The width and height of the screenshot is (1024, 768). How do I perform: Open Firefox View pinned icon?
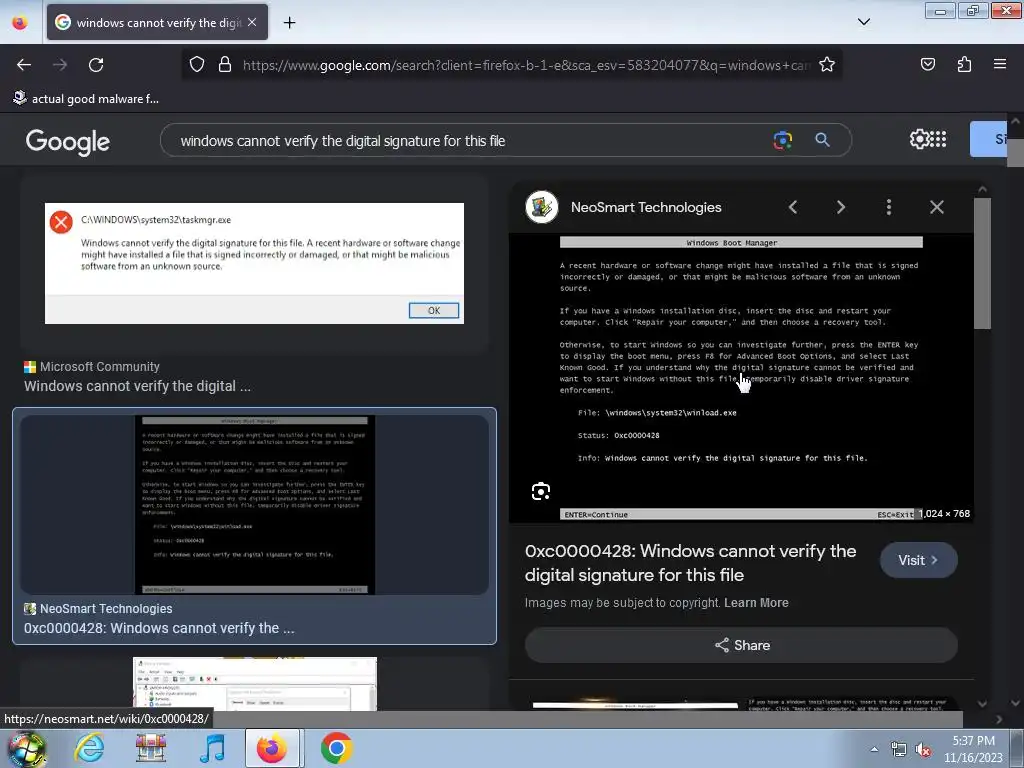point(20,23)
